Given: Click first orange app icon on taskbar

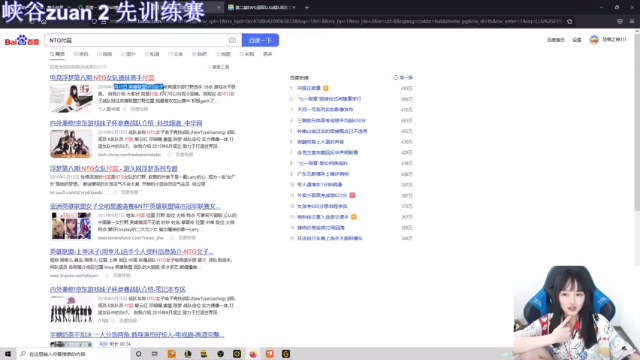Looking at the screenshot, I should (x=171, y=354).
